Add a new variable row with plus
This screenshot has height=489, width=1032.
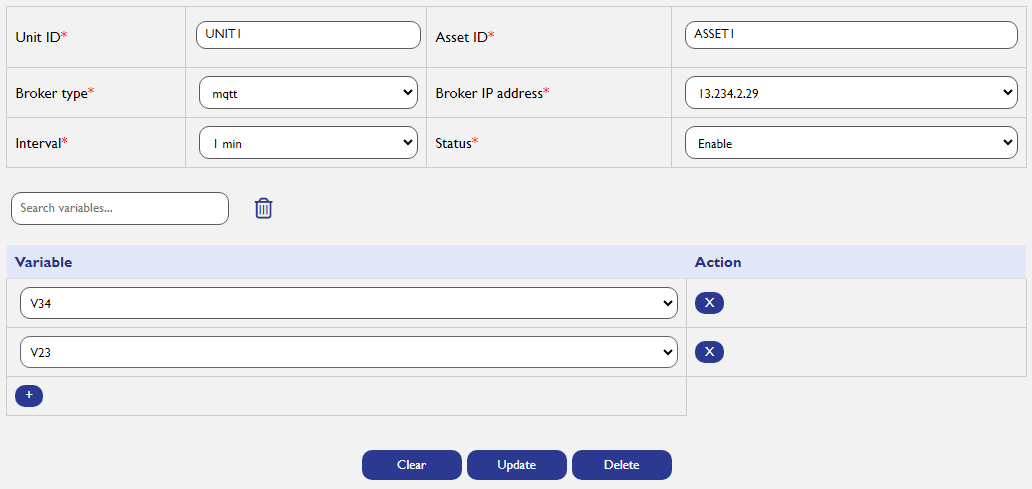click(29, 396)
